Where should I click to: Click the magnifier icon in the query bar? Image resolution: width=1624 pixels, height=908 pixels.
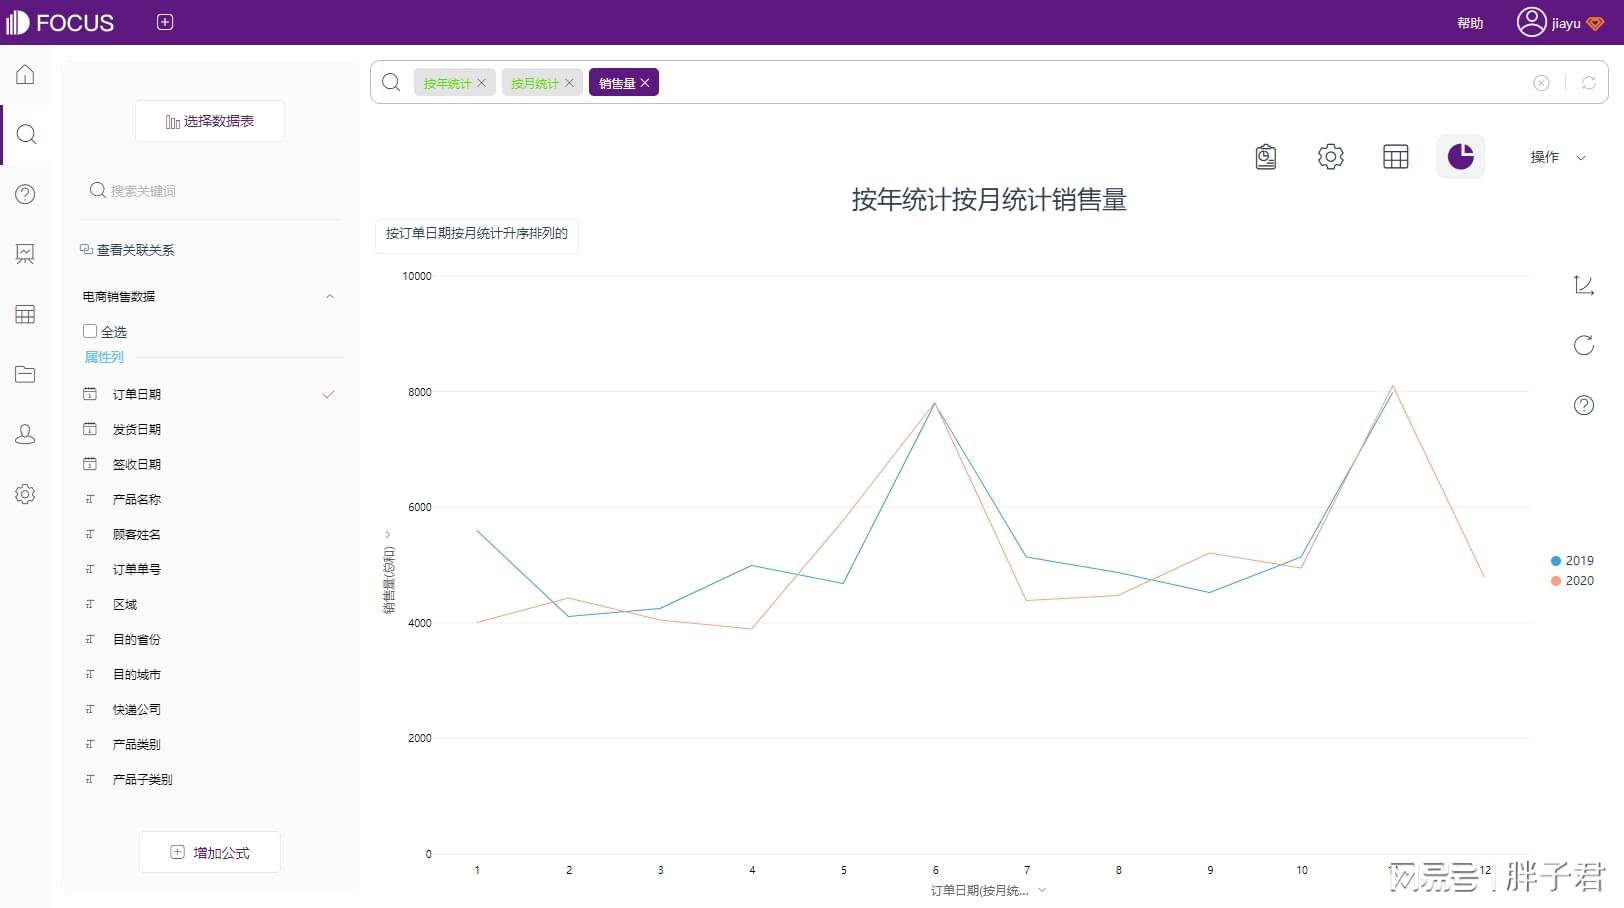[x=391, y=82]
